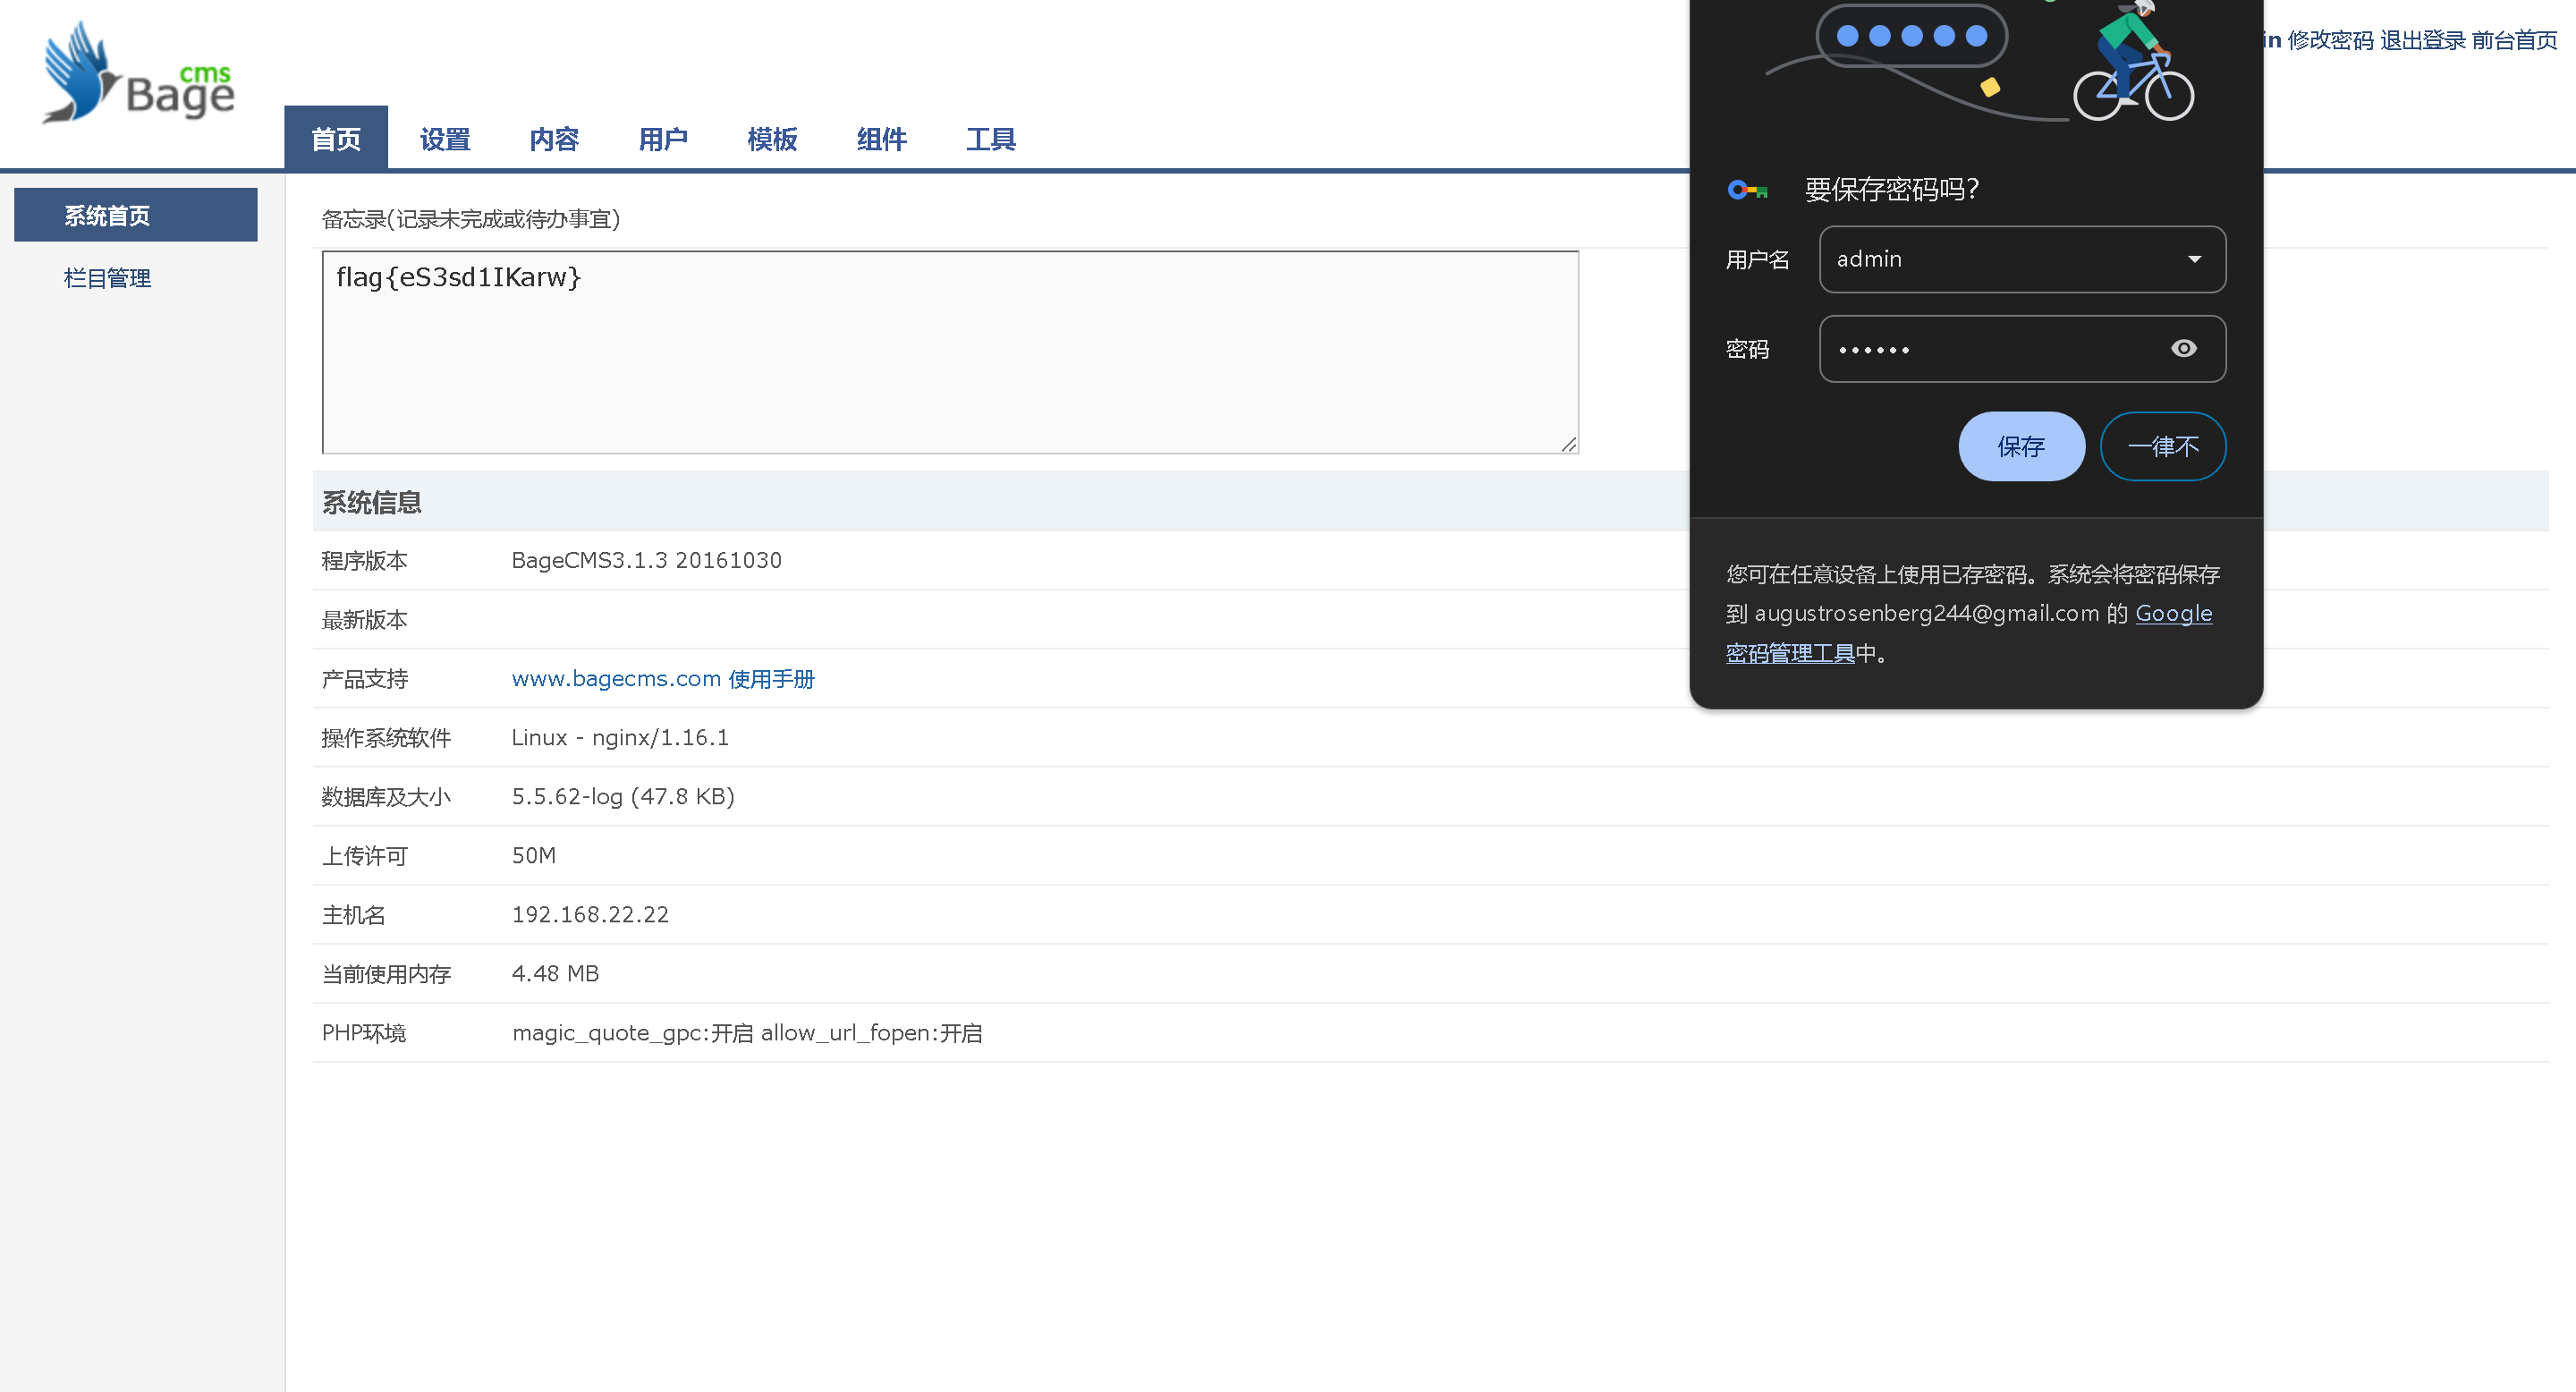Go to the Templates tab

click(x=772, y=139)
